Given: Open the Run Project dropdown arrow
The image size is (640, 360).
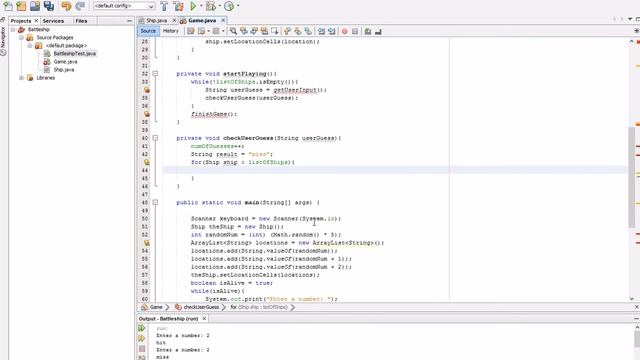Looking at the screenshot, I should click(201, 6).
